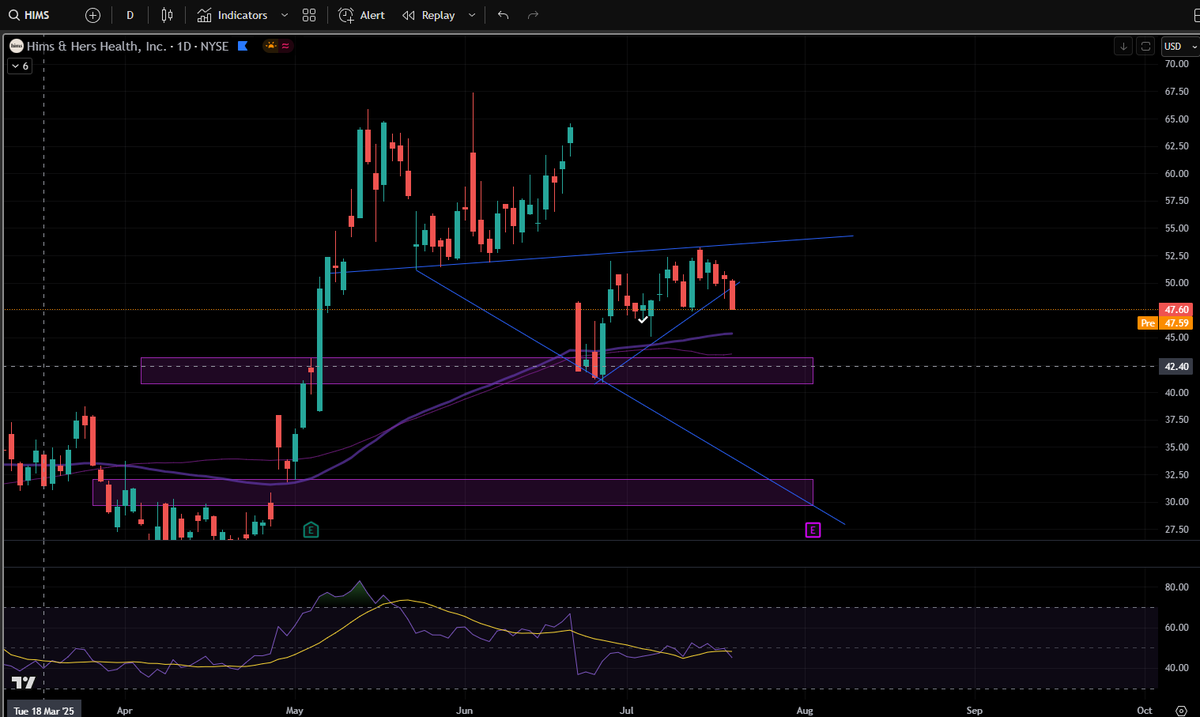Click the pink data status badge

(285, 46)
